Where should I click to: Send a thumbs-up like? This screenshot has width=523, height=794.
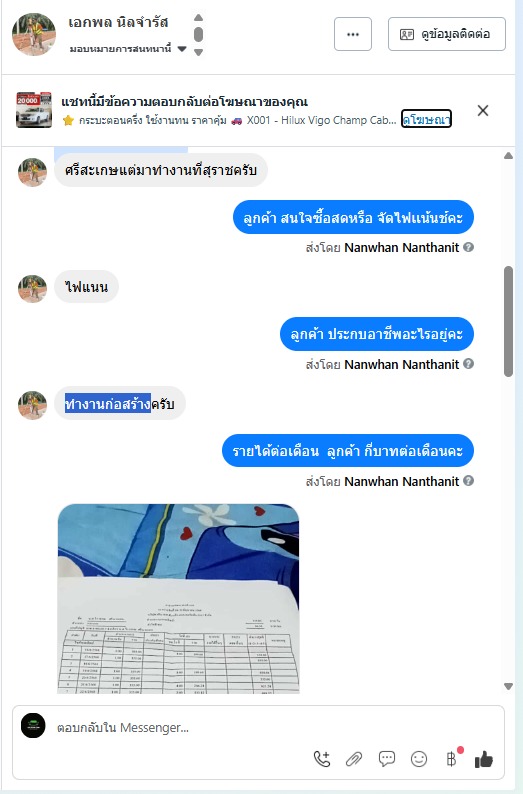coord(484,759)
